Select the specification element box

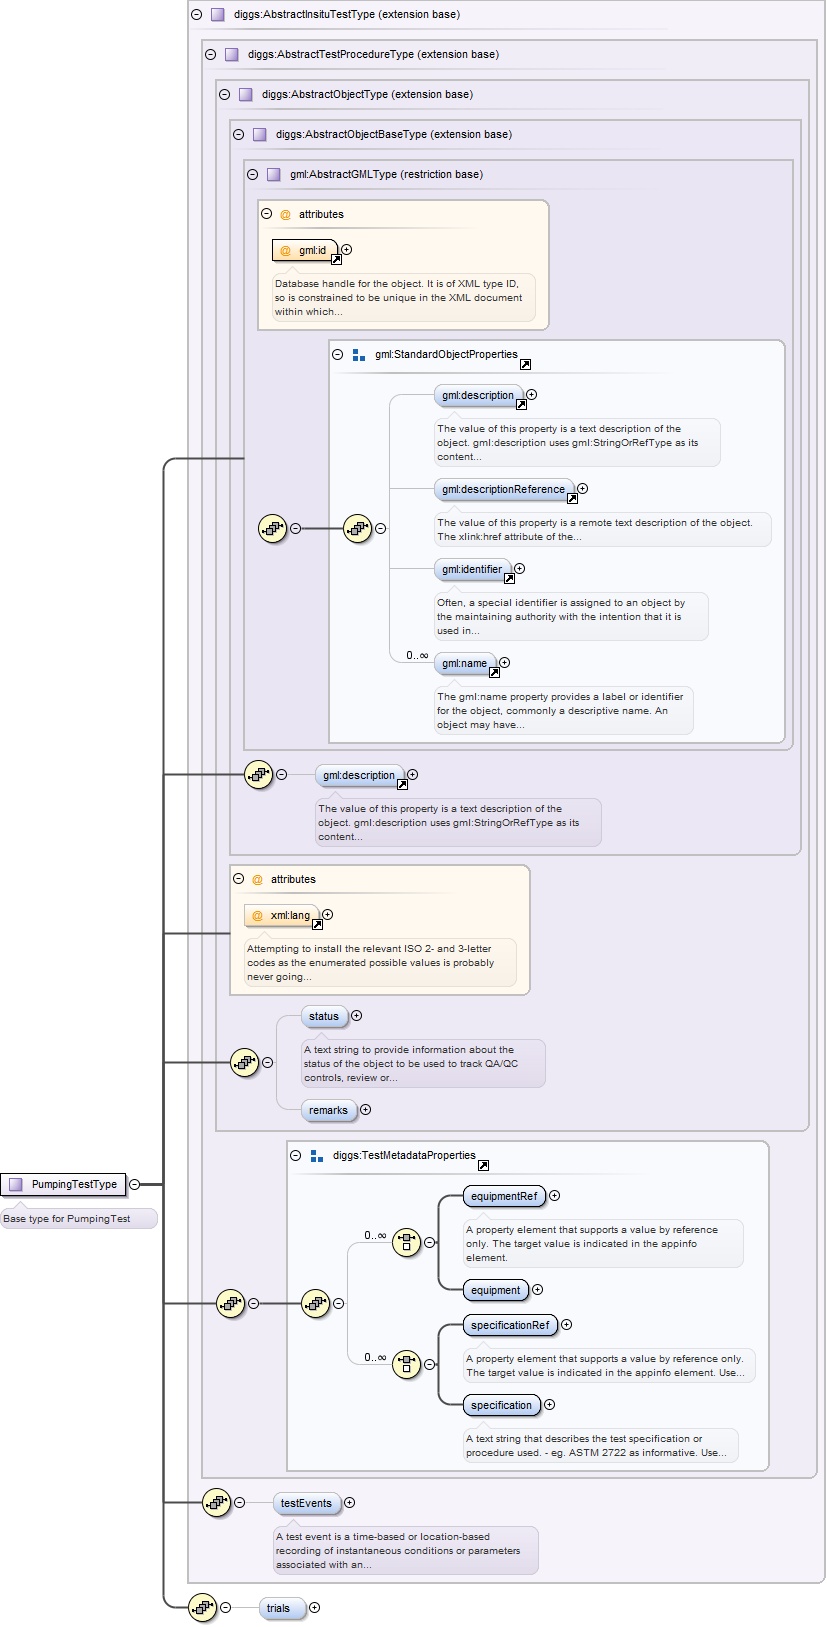(501, 1405)
